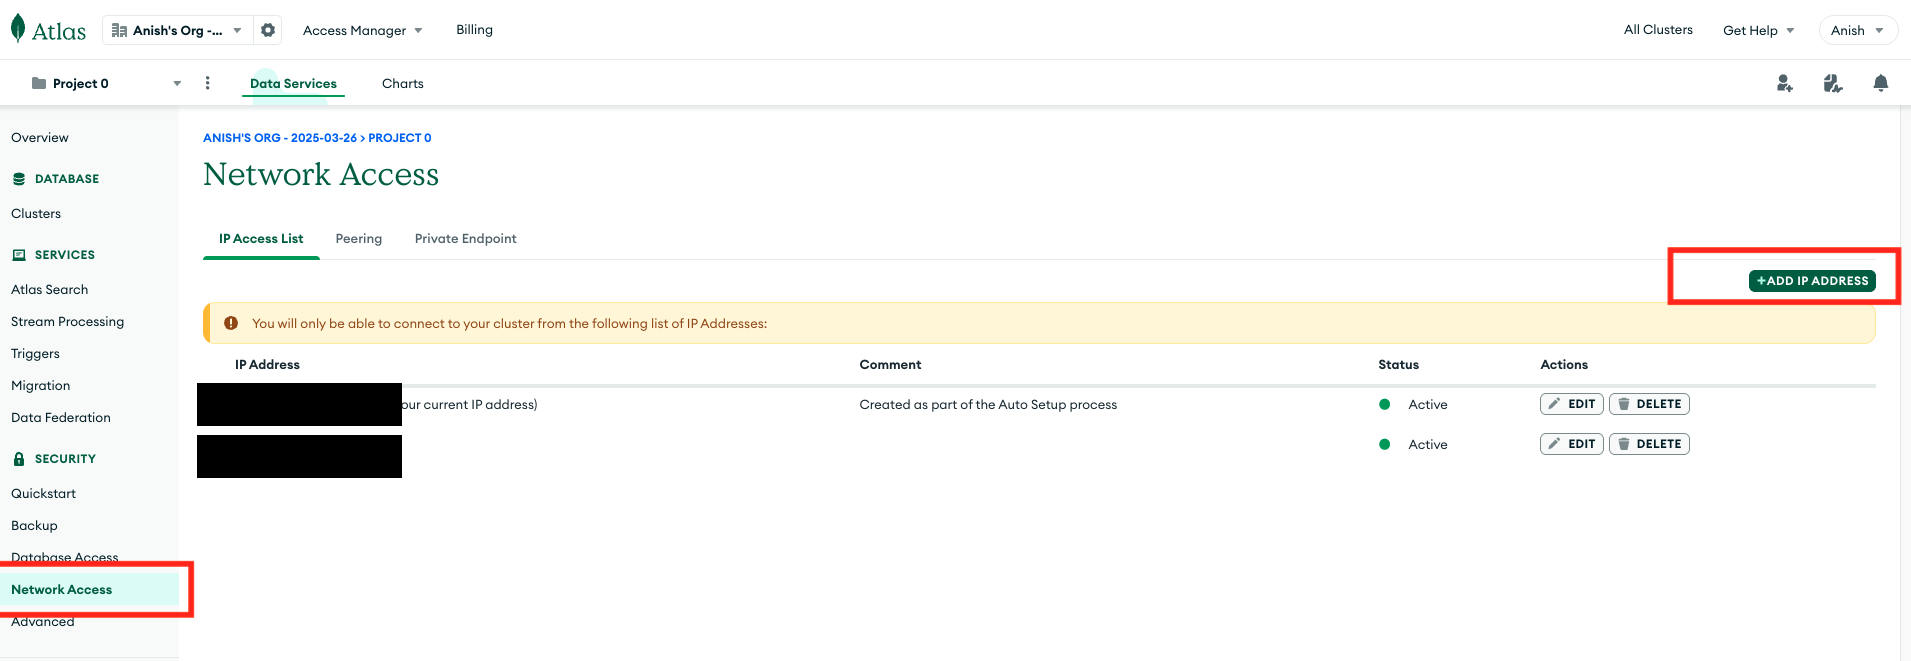Switch to the Peering tab

(359, 239)
